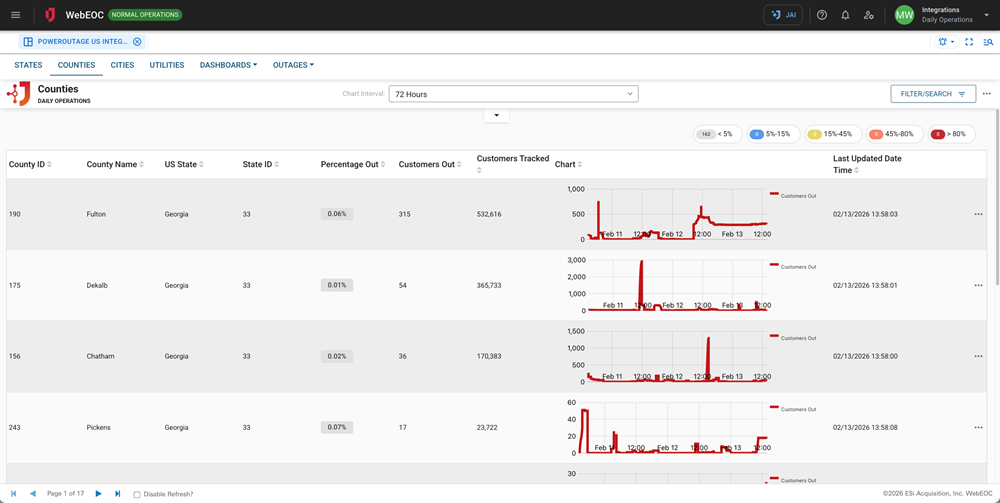Image resolution: width=1000 pixels, height=503 pixels.
Task: Go to the next page arrow
Action: pyautogui.click(x=98, y=494)
